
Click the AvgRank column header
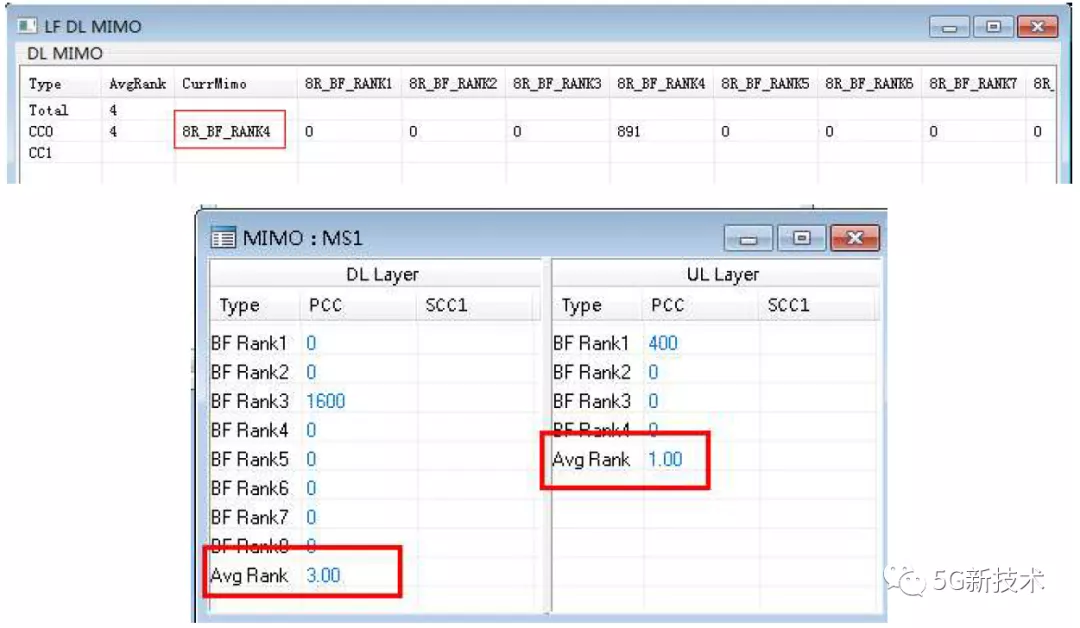pyautogui.click(x=137, y=84)
